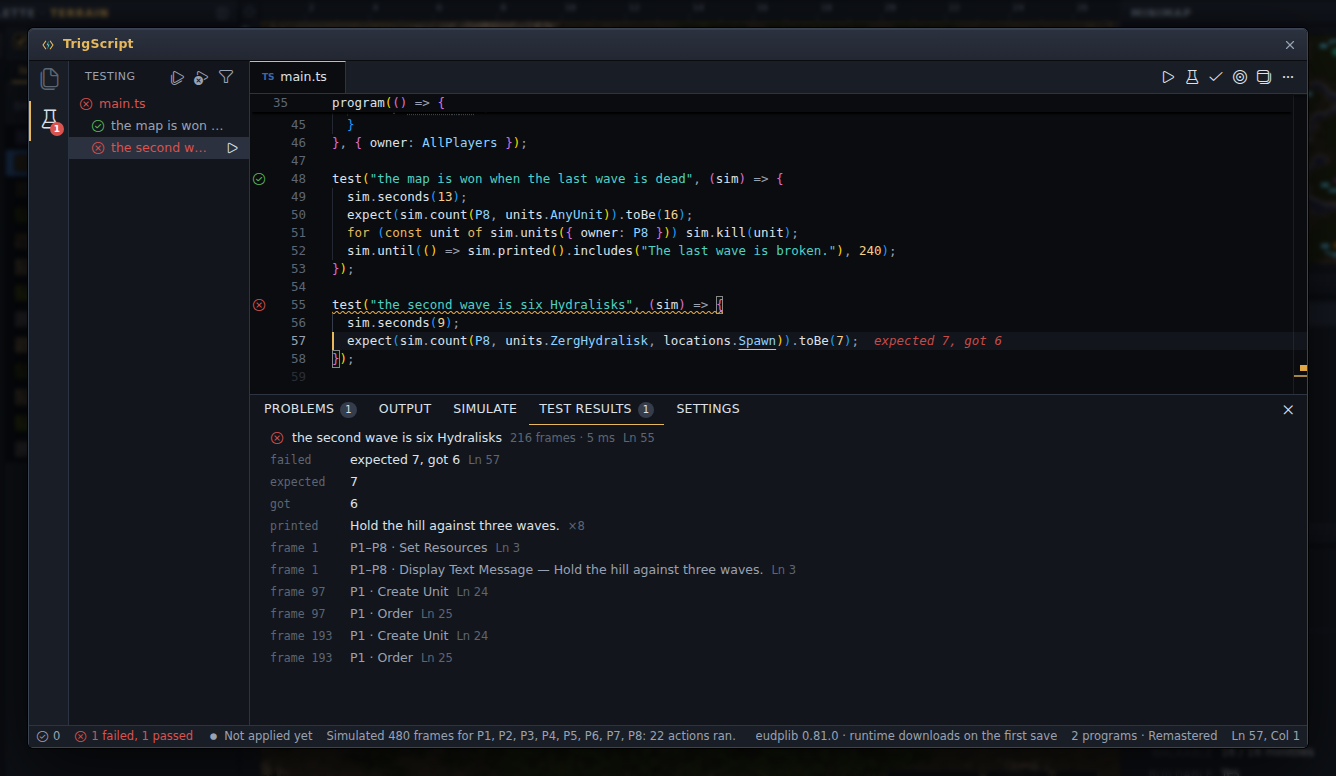
Task: Select main.ts in the Testing tree
Action: (x=159, y=104)
